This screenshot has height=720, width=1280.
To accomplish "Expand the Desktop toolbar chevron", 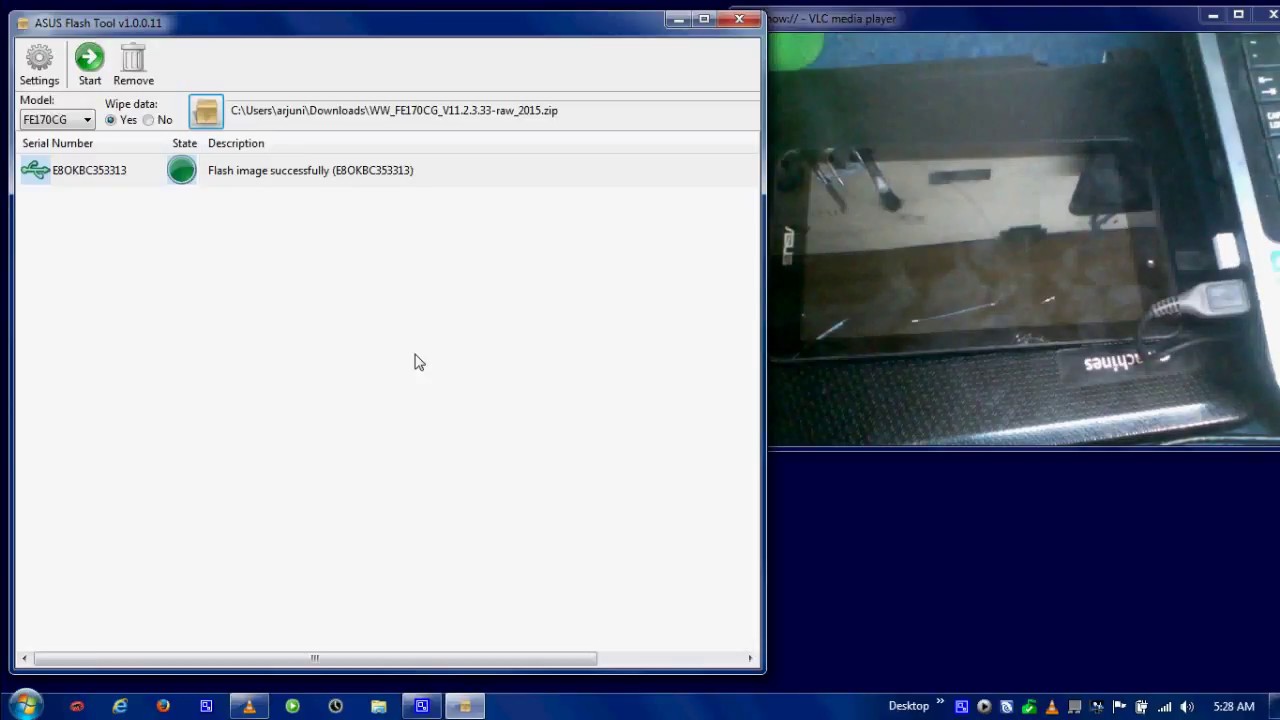I will [940, 703].
